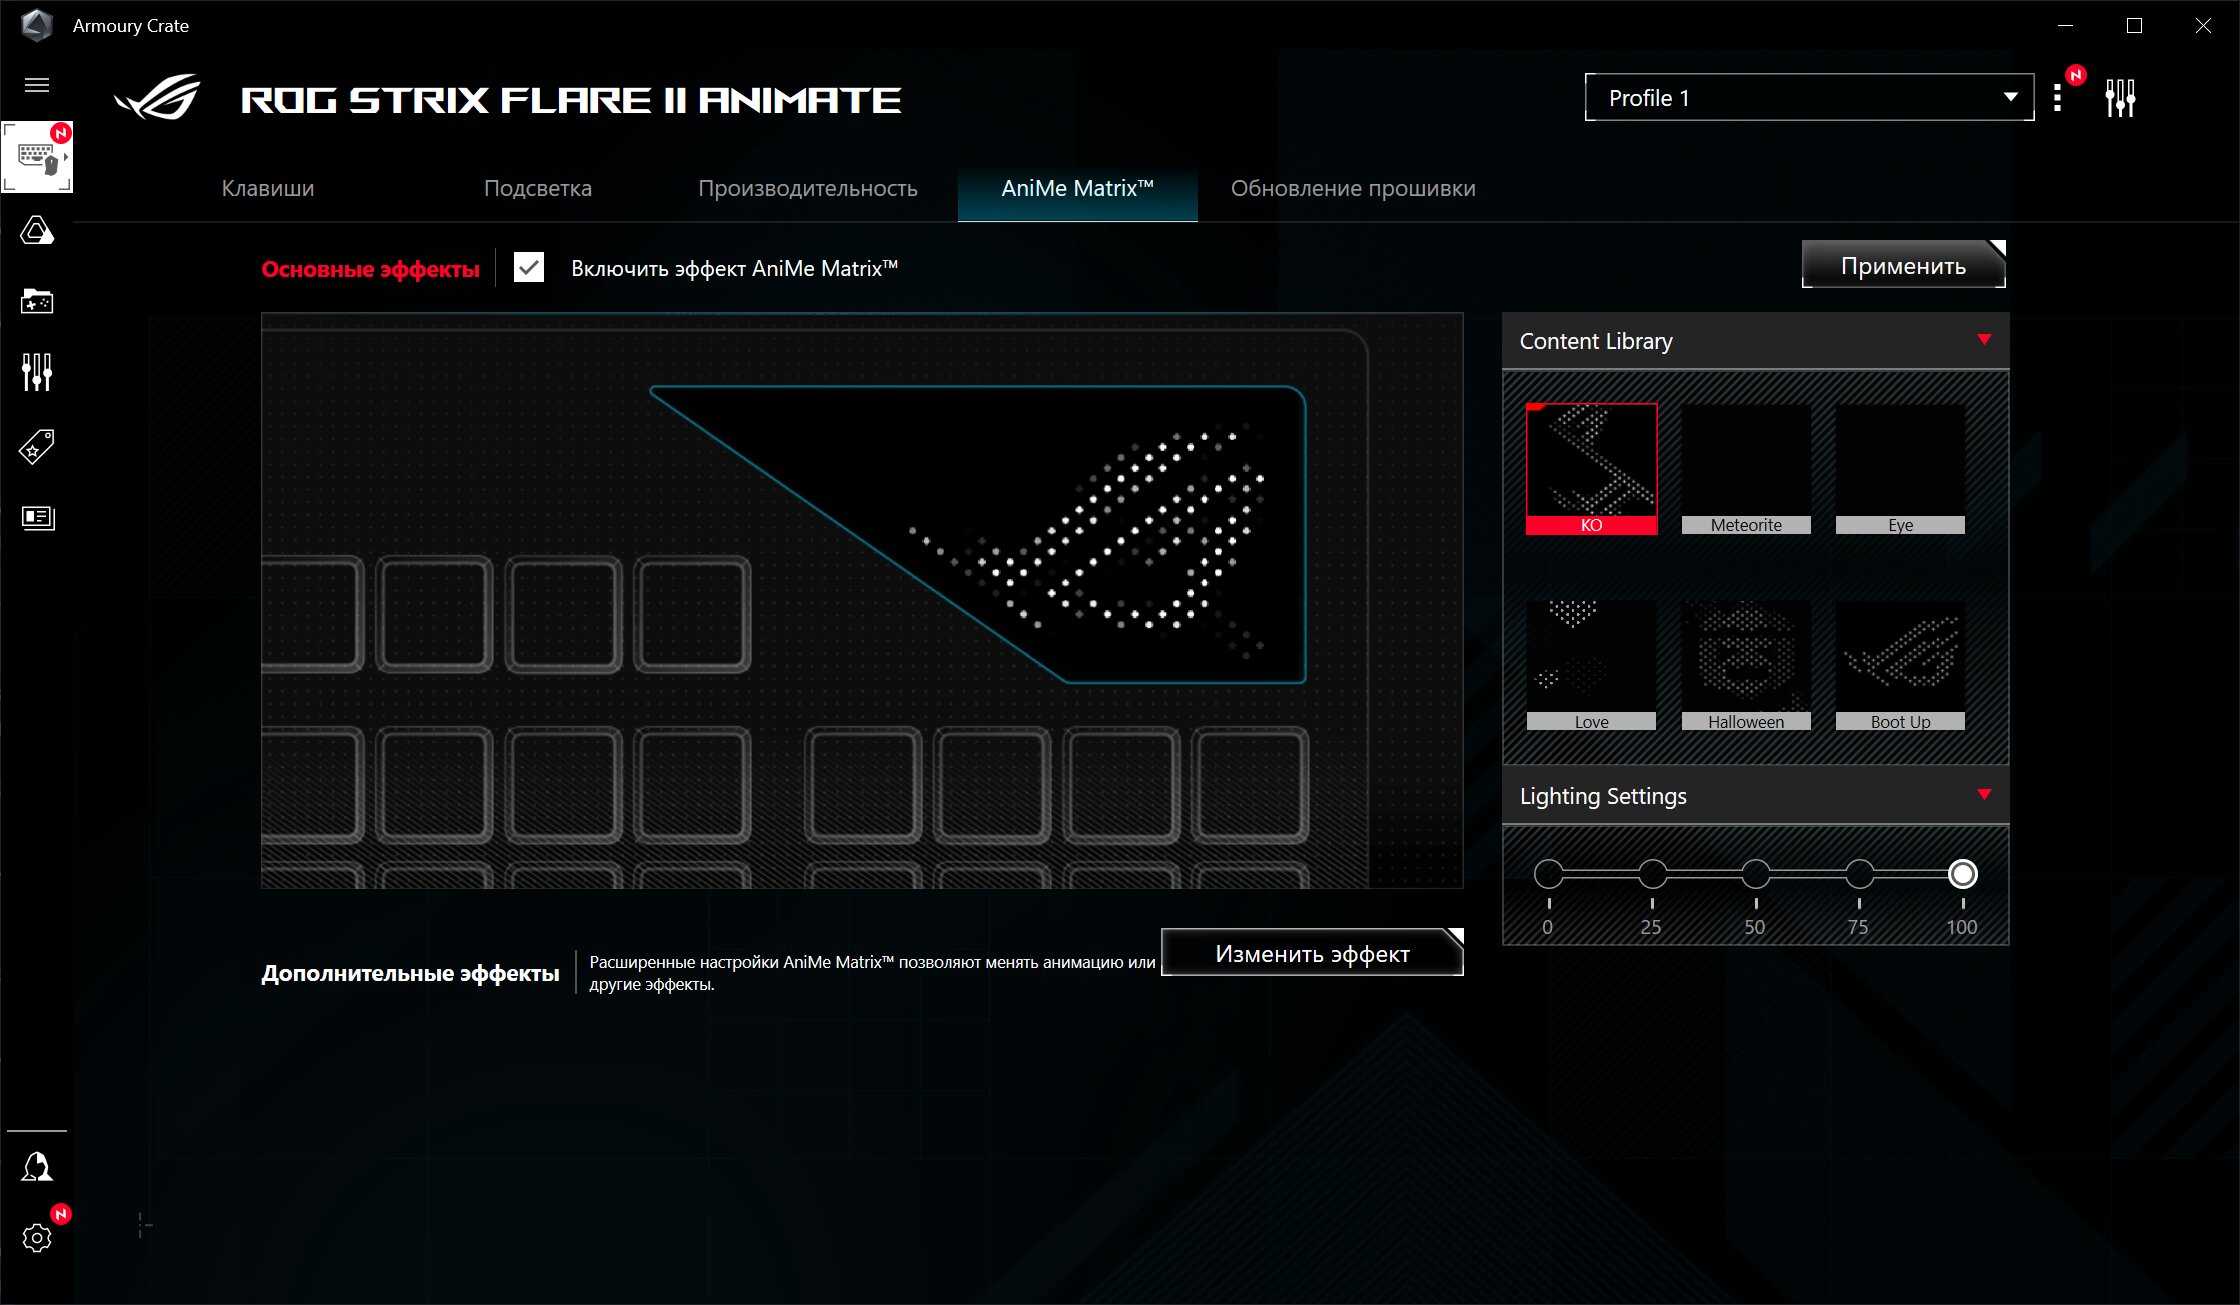
Task: Open the news sidebar icon
Action: tap(37, 517)
